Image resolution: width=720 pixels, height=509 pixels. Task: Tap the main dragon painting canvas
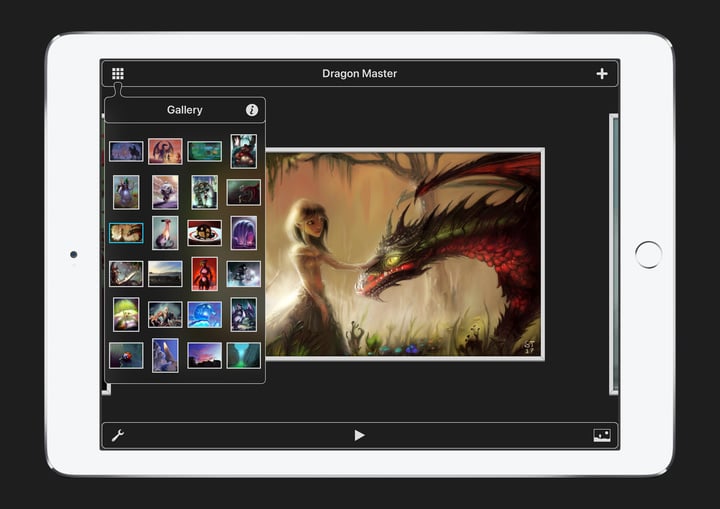click(x=405, y=254)
